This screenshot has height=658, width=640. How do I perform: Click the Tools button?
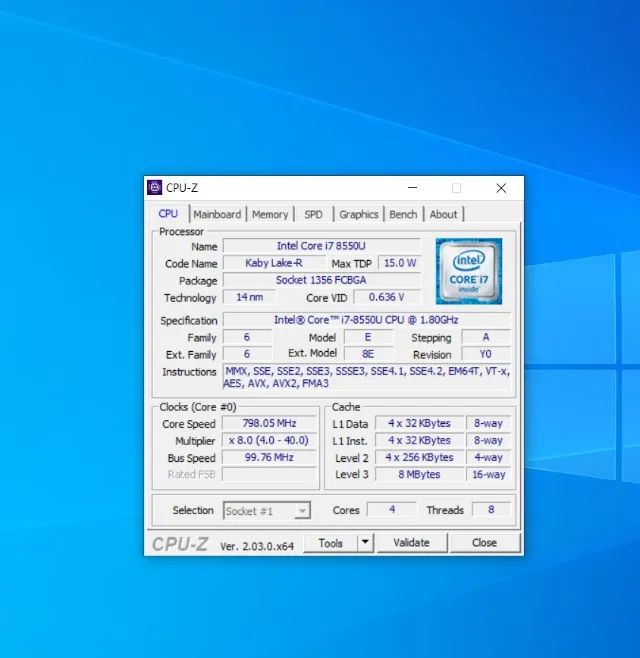330,543
